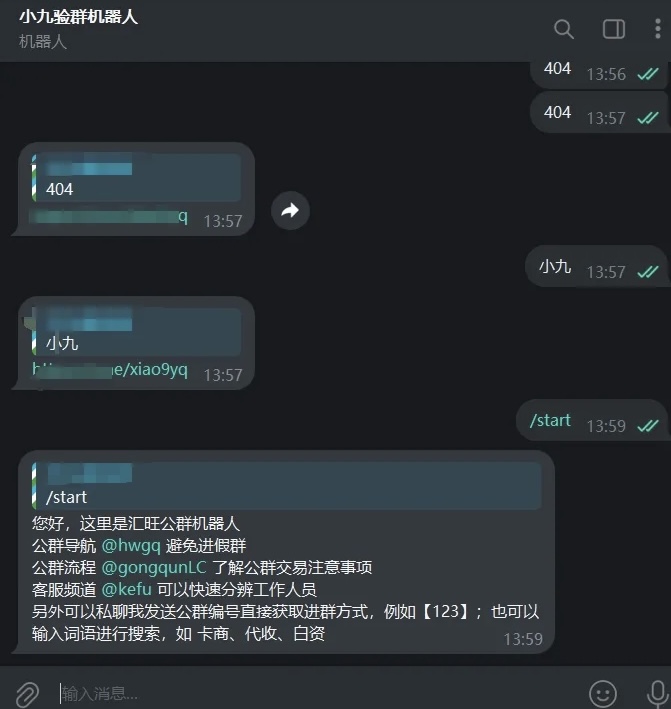Click the sent /start command message
Viewport: 671px width, 709px height.
pos(550,421)
